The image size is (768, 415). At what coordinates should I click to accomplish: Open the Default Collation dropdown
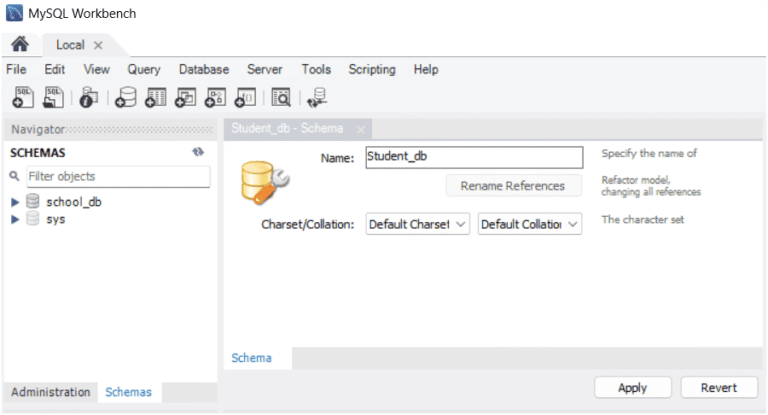click(530, 224)
